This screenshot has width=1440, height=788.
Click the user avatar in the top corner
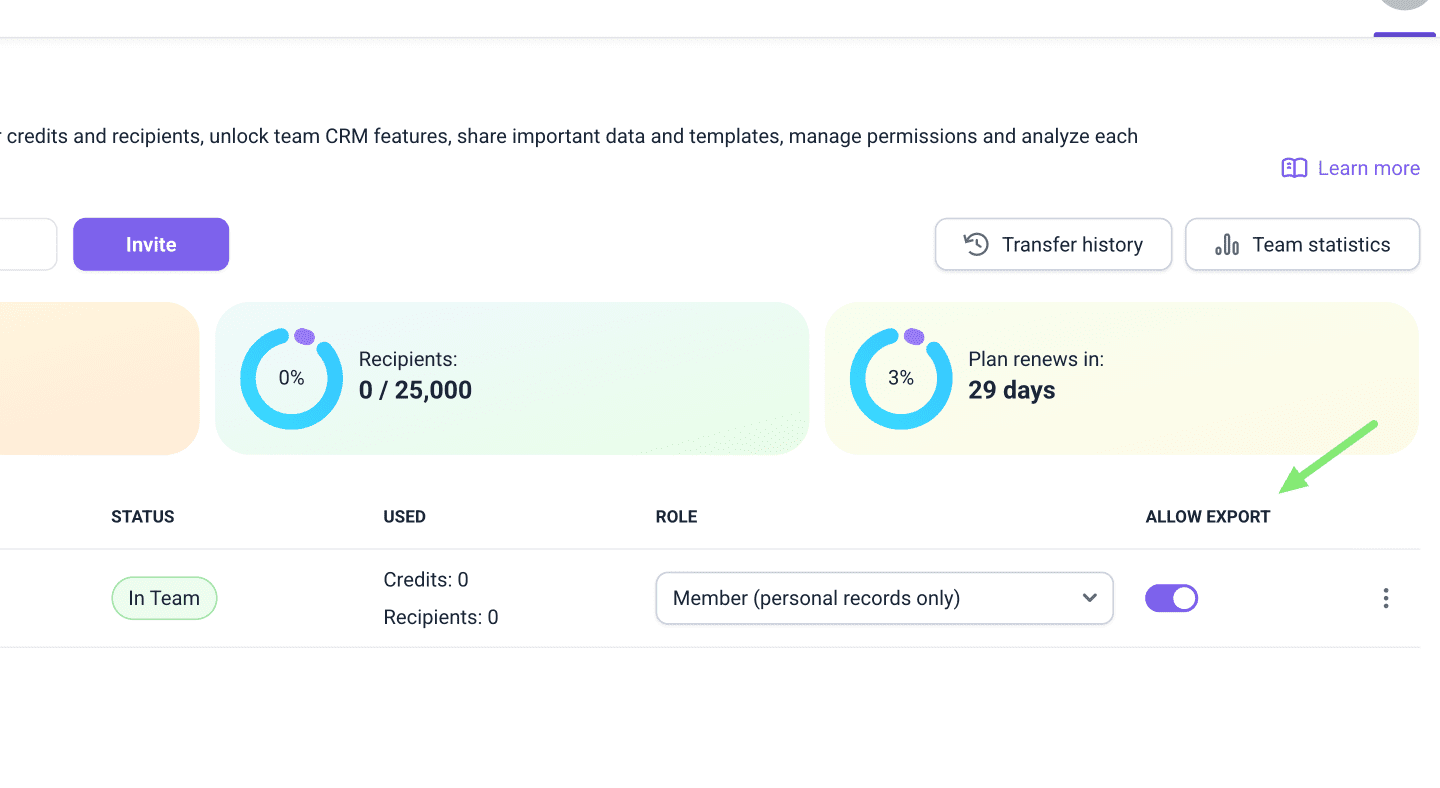click(x=1405, y=4)
